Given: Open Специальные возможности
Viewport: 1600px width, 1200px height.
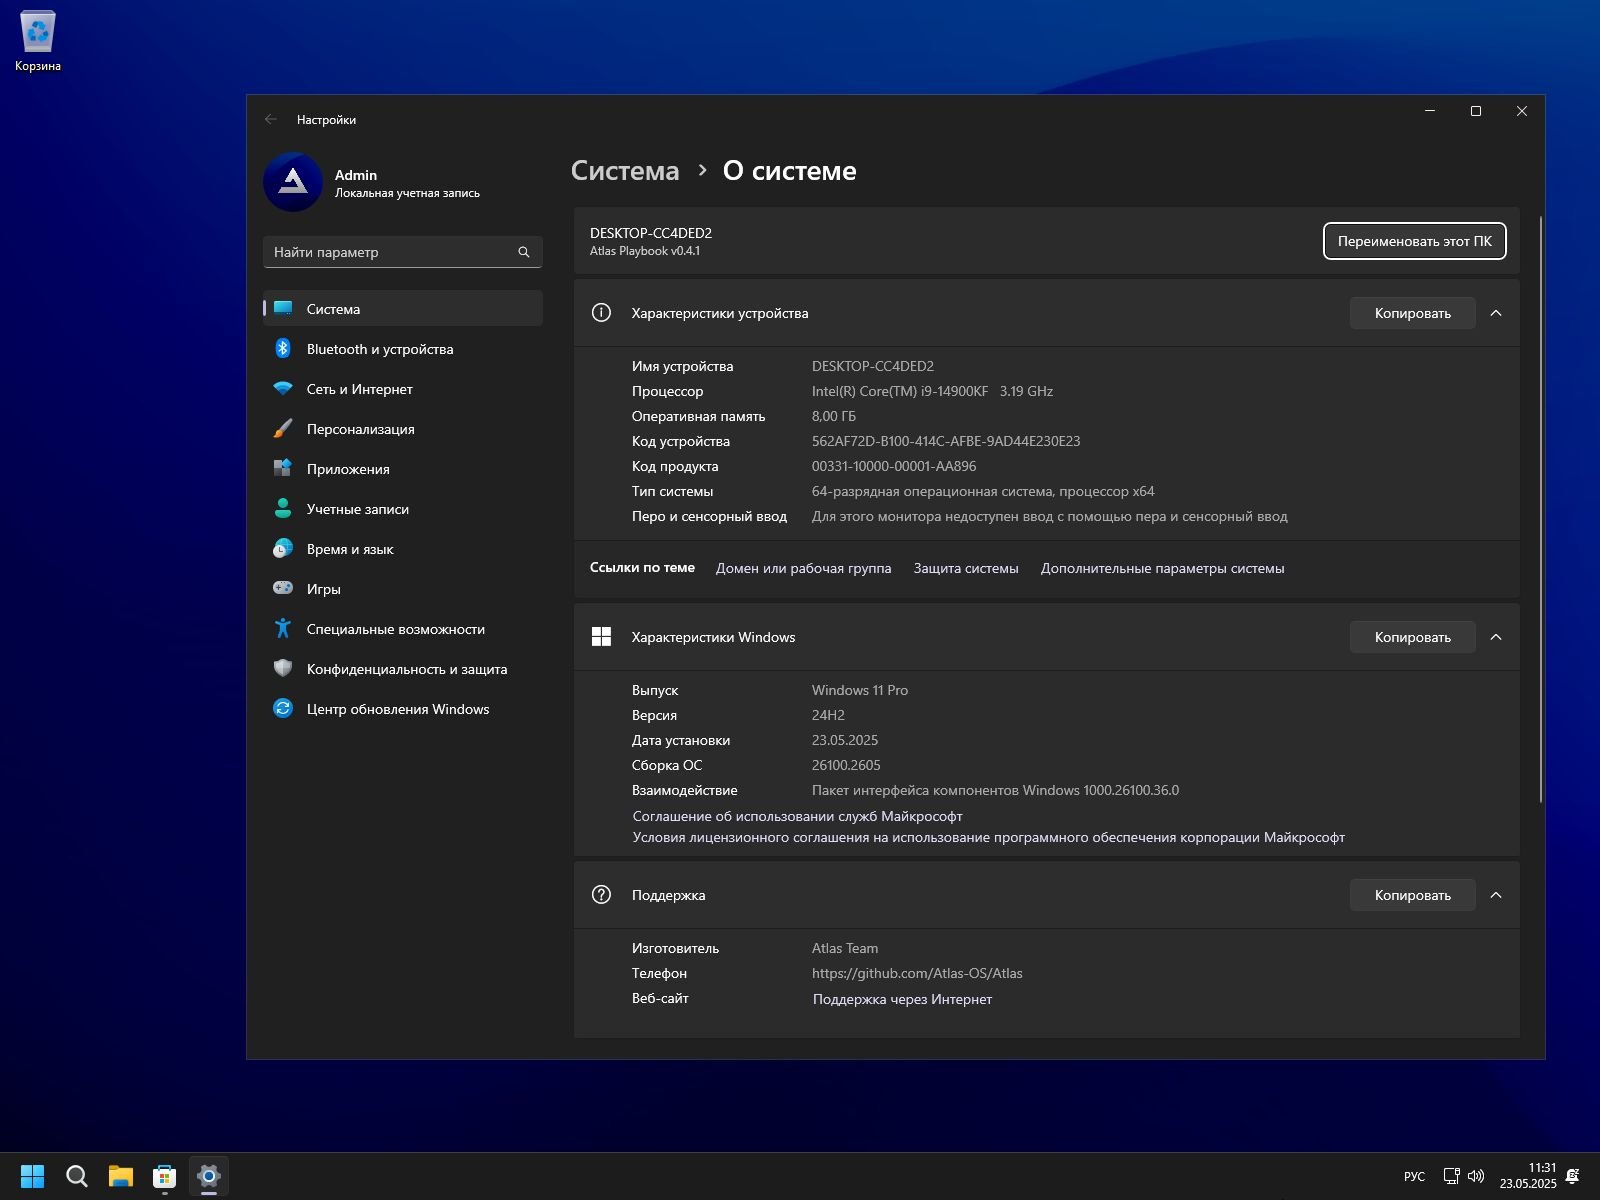Looking at the screenshot, I should 402,628.
